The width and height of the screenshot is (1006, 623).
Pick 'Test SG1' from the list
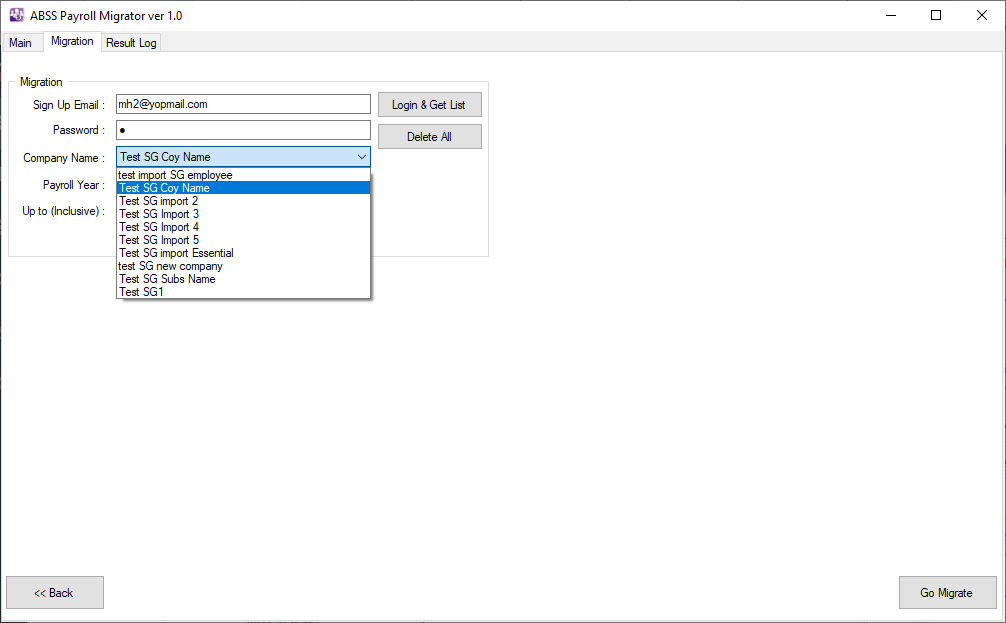pos(243,292)
